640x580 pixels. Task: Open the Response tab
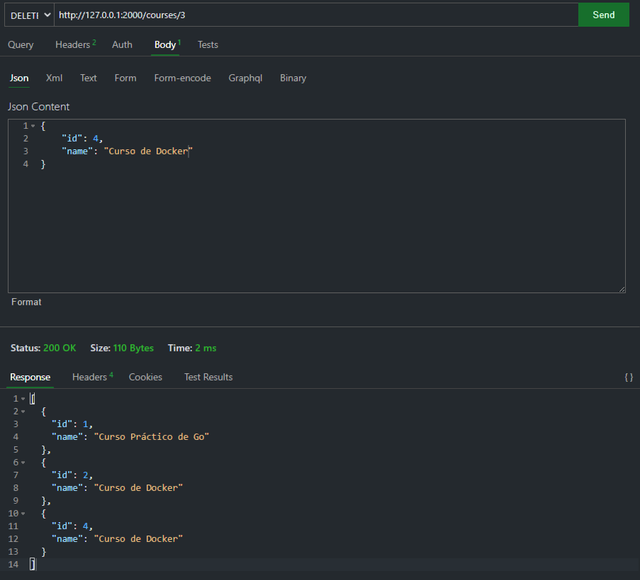(x=30, y=377)
